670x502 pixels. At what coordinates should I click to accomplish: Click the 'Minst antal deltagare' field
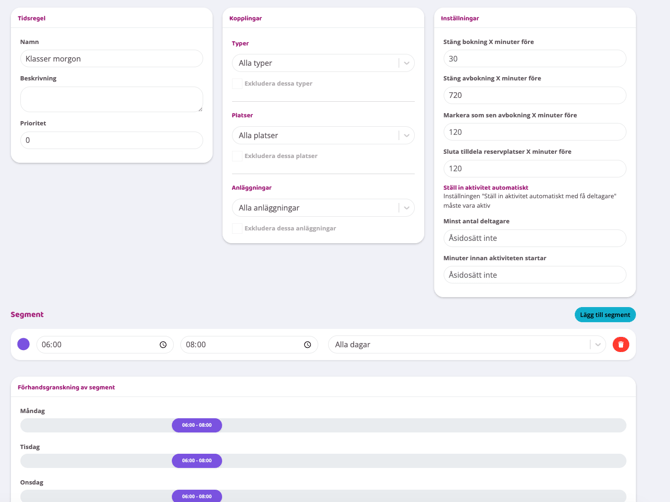(x=534, y=238)
